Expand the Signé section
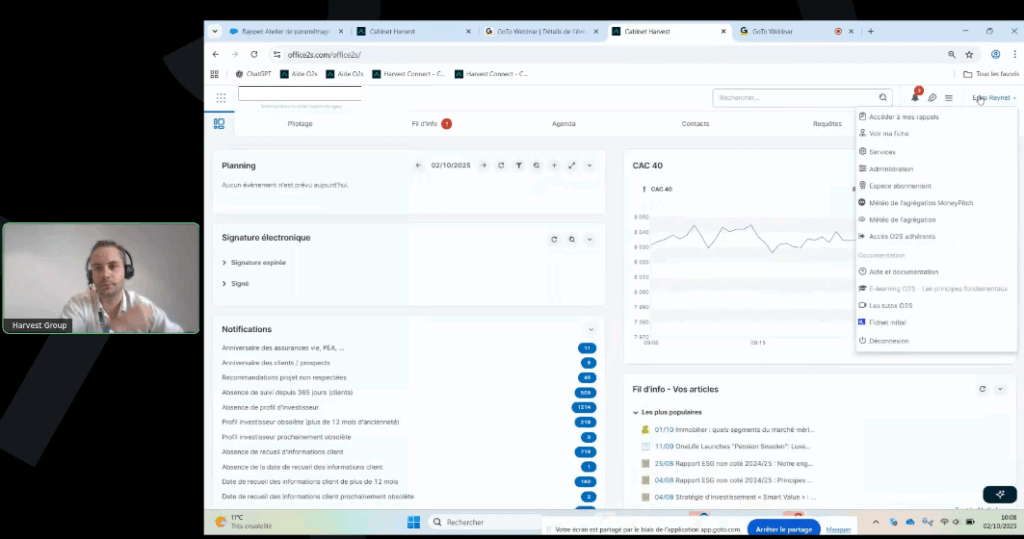The width and height of the screenshot is (1024, 539). click(x=239, y=283)
